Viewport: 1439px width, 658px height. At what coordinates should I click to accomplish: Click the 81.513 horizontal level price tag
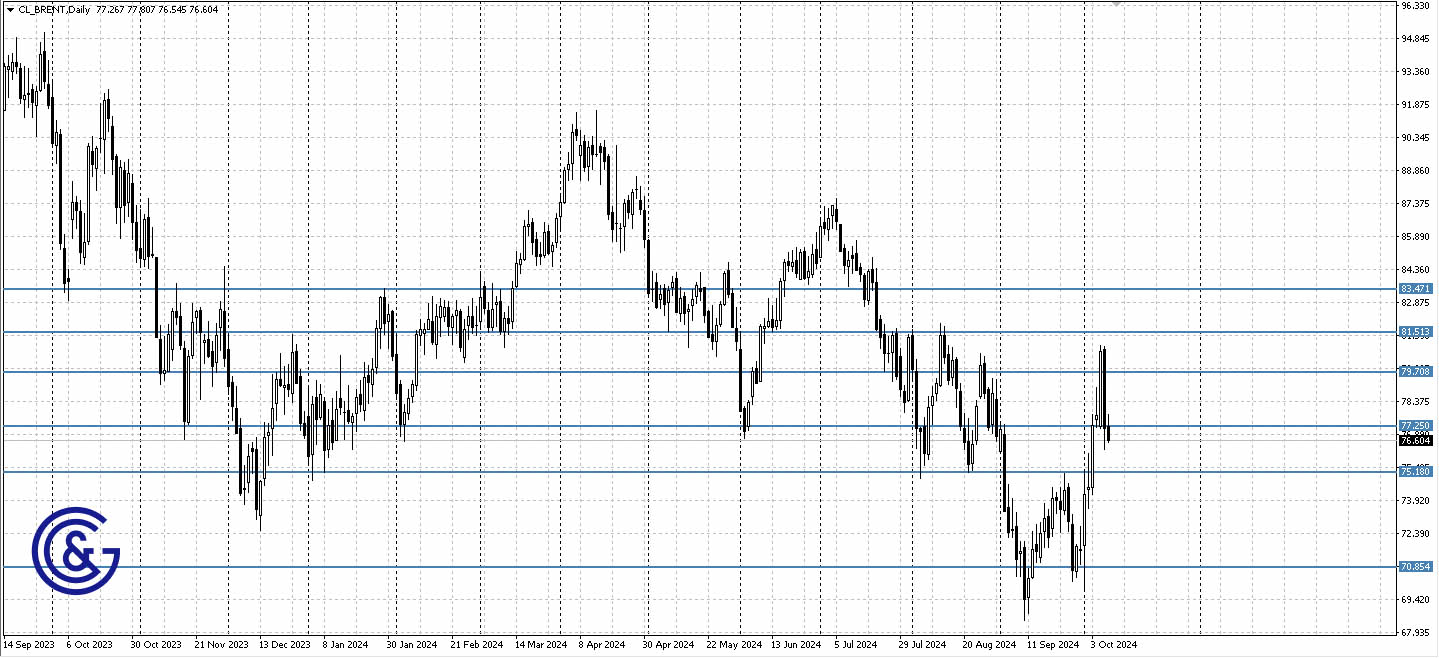[1415, 331]
